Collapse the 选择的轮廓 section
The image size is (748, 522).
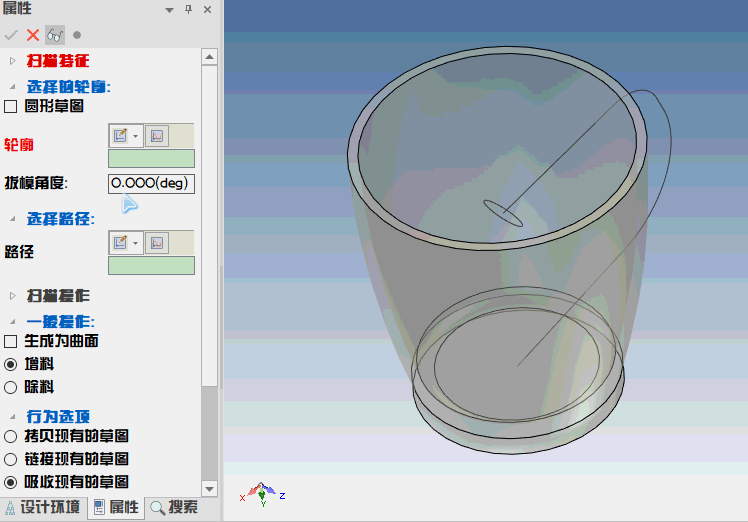(13, 87)
